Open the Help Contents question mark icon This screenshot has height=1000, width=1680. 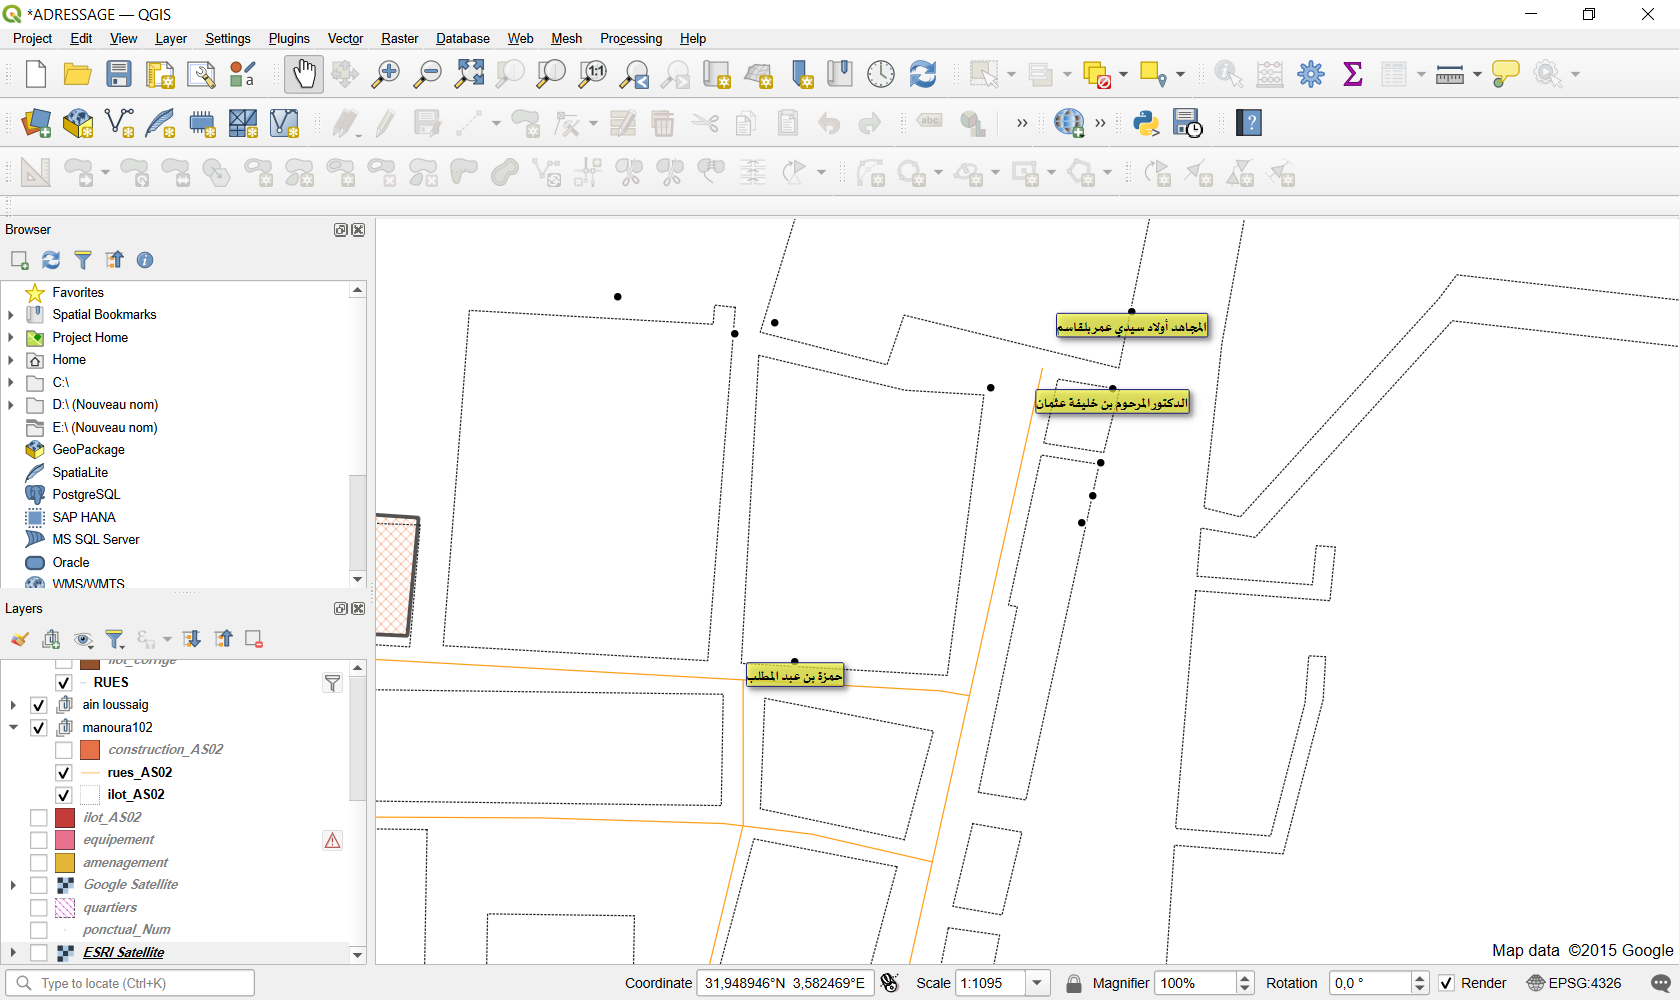coord(1249,123)
